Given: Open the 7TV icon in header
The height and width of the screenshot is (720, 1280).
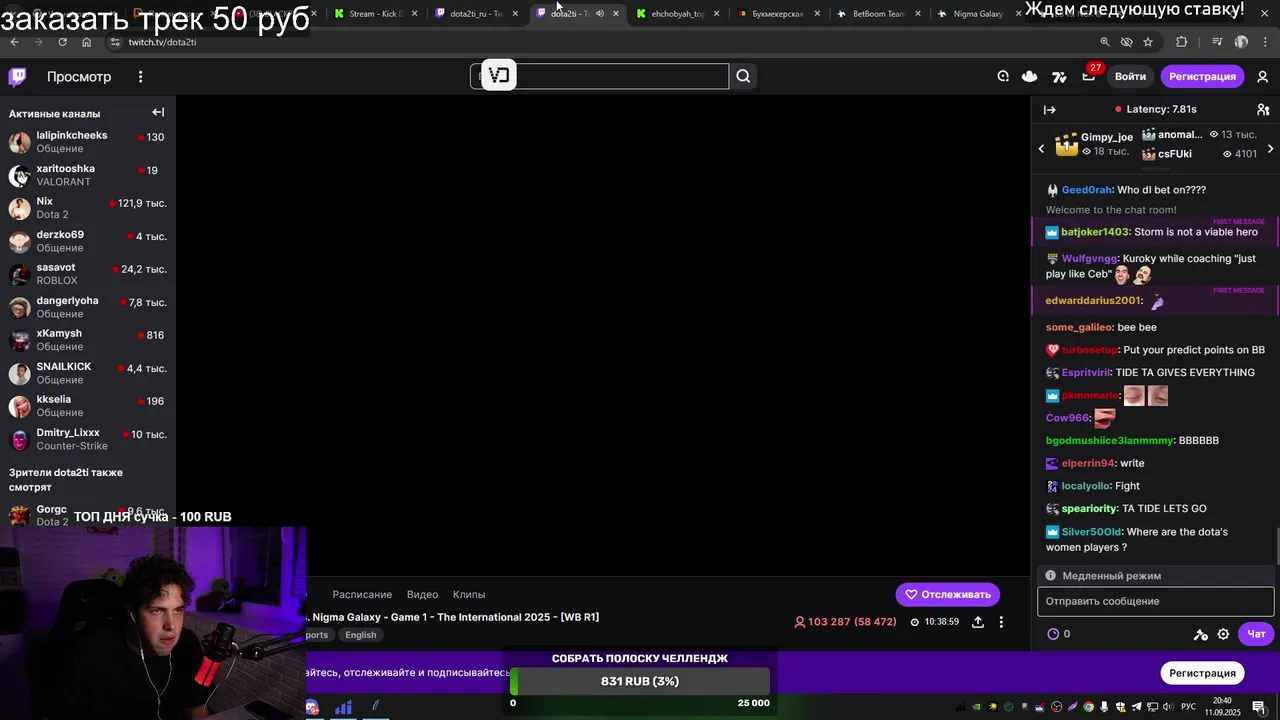Looking at the screenshot, I should click(x=1059, y=76).
